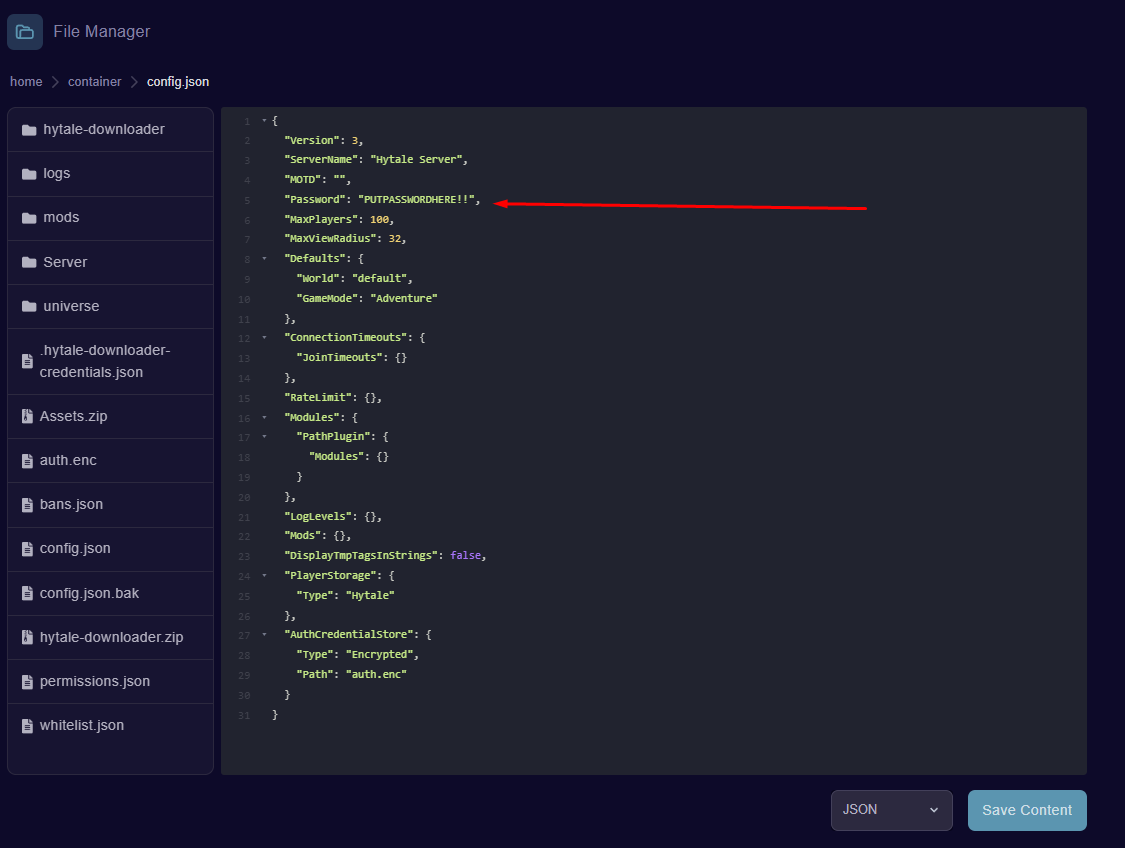The image size is (1125, 848).
Task: Collapse the "ConnectionTimeouts" fold arrow
Action: (264, 338)
